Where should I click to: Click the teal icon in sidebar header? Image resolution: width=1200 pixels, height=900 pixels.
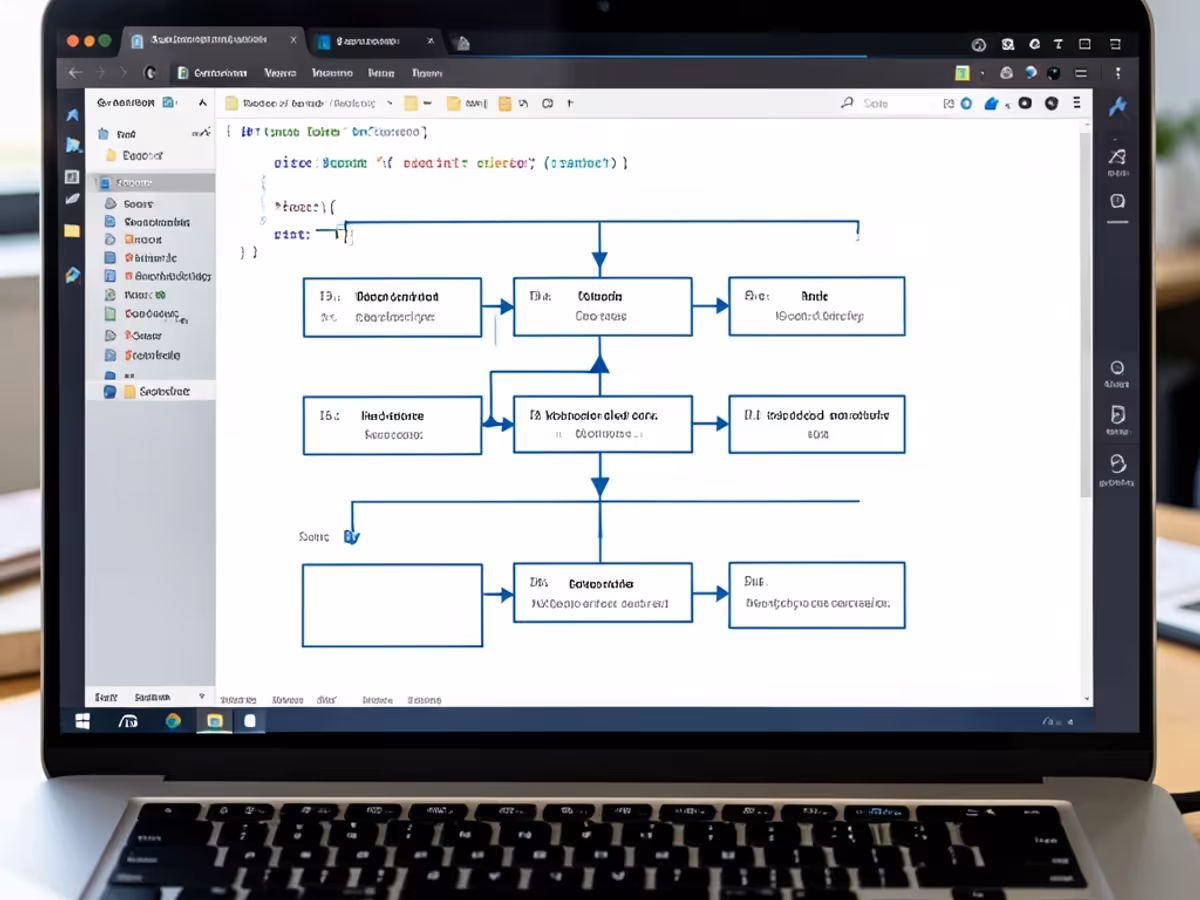(x=169, y=102)
